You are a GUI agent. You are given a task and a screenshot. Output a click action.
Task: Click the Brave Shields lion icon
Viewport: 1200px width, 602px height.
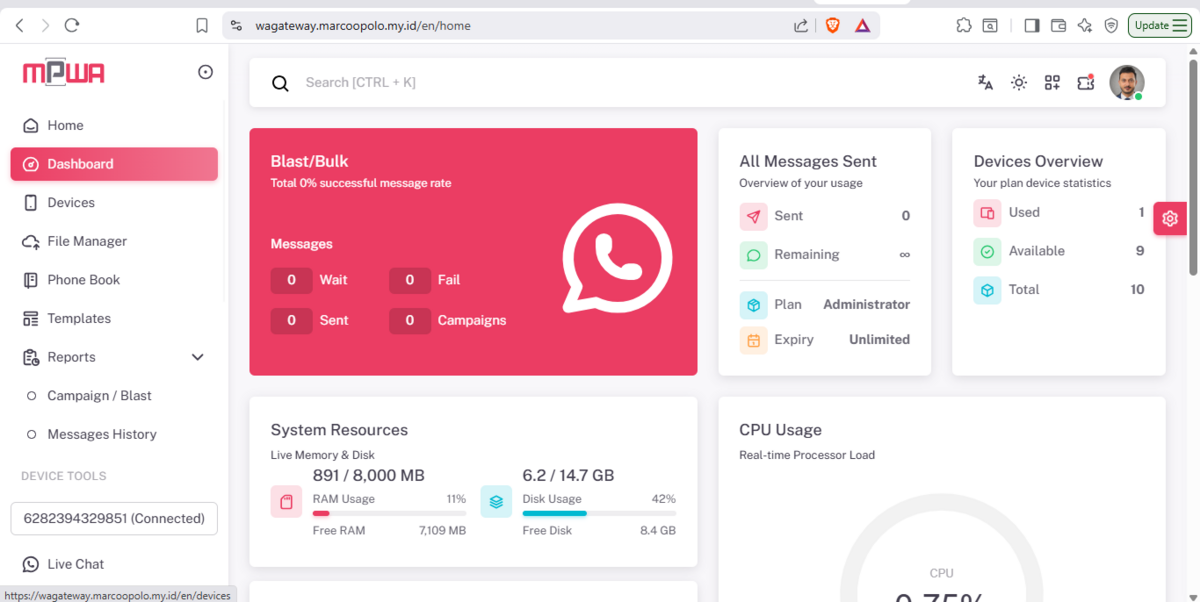click(x=832, y=26)
